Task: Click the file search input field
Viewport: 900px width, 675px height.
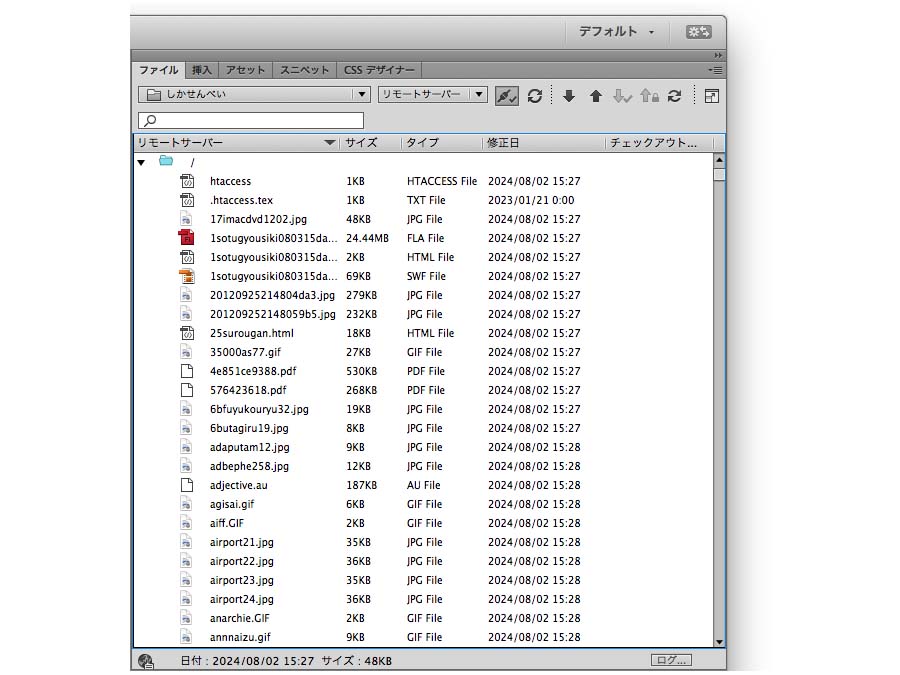Action: [251, 121]
